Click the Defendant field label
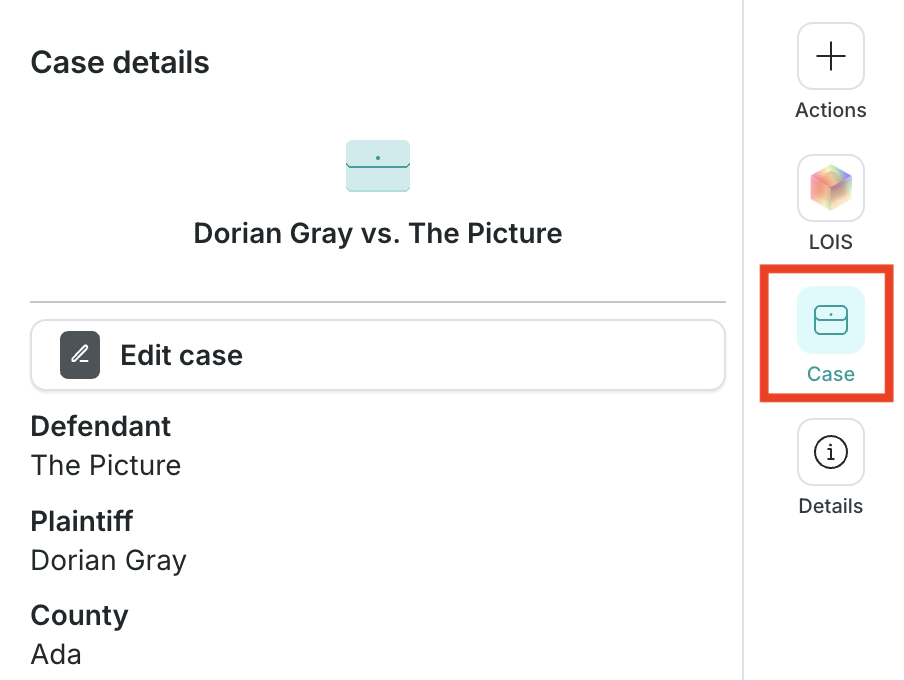The width and height of the screenshot is (904, 680). pyautogui.click(x=100, y=427)
